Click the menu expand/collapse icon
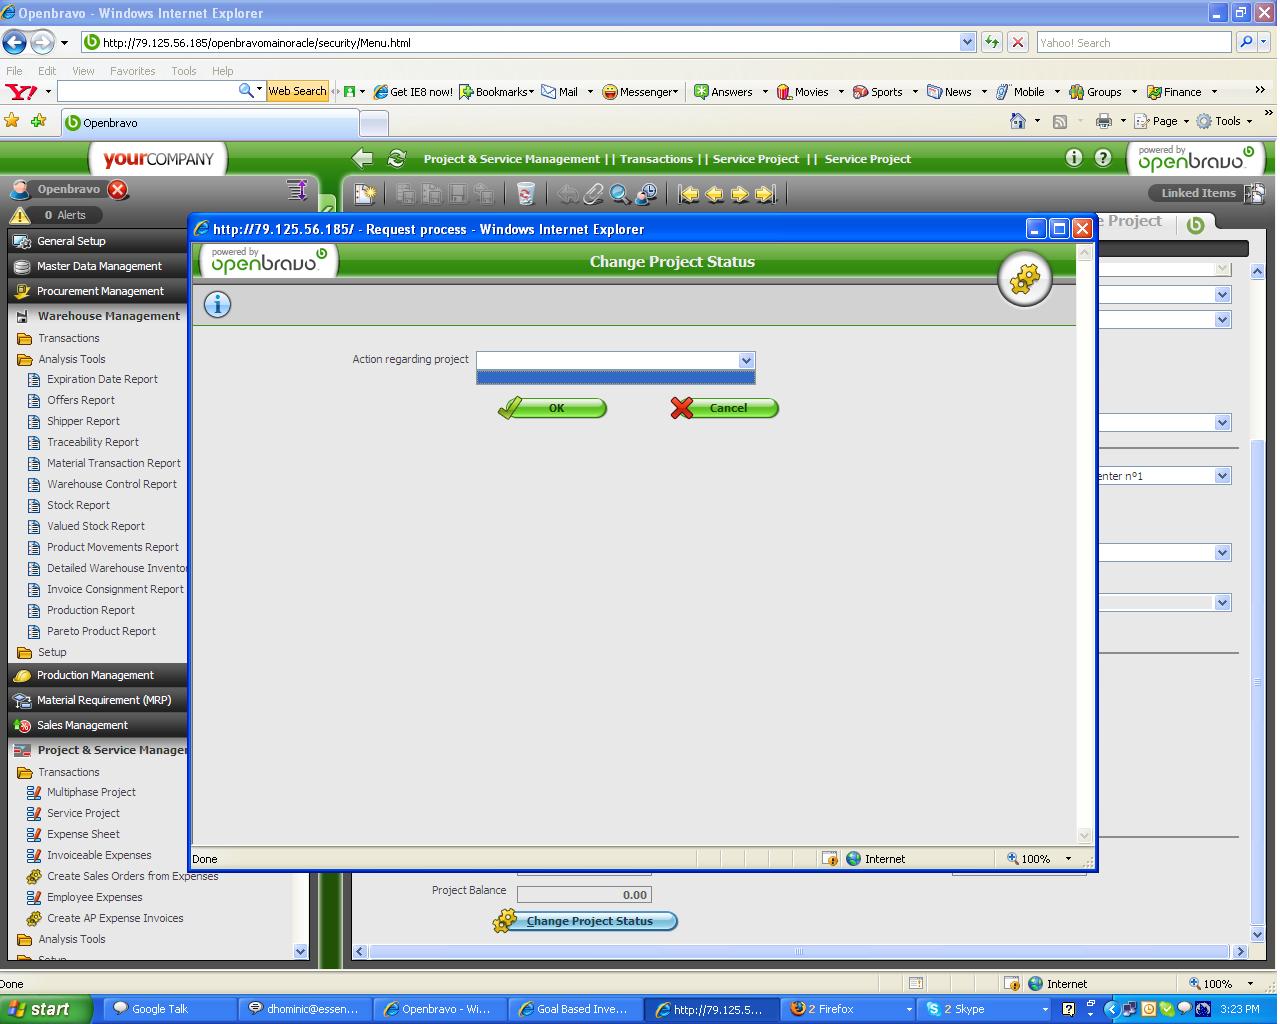Screen dimensions: 1280x1024 (x=297, y=189)
